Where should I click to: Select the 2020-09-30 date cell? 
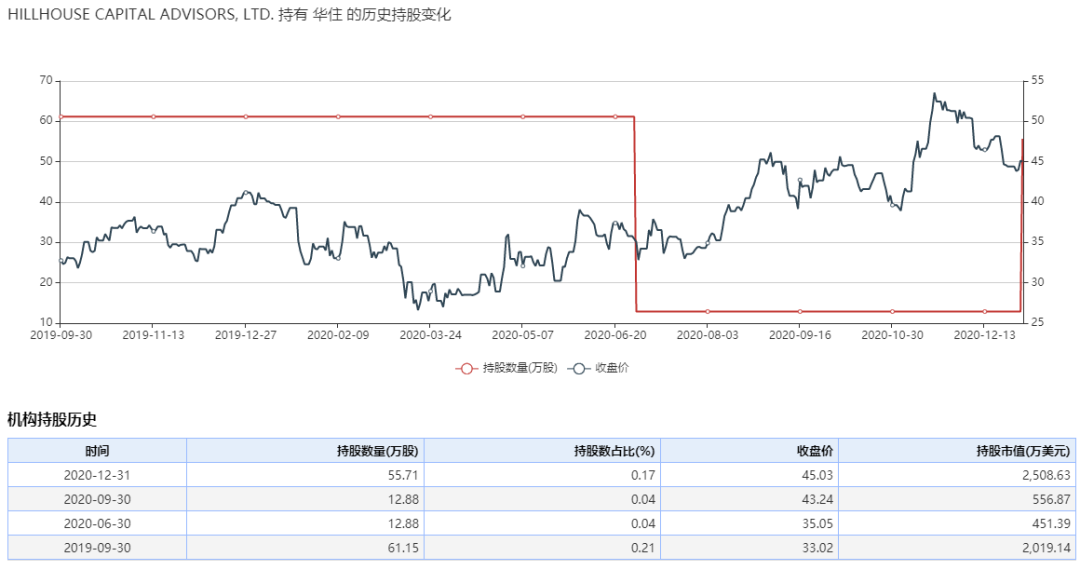click(97, 499)
